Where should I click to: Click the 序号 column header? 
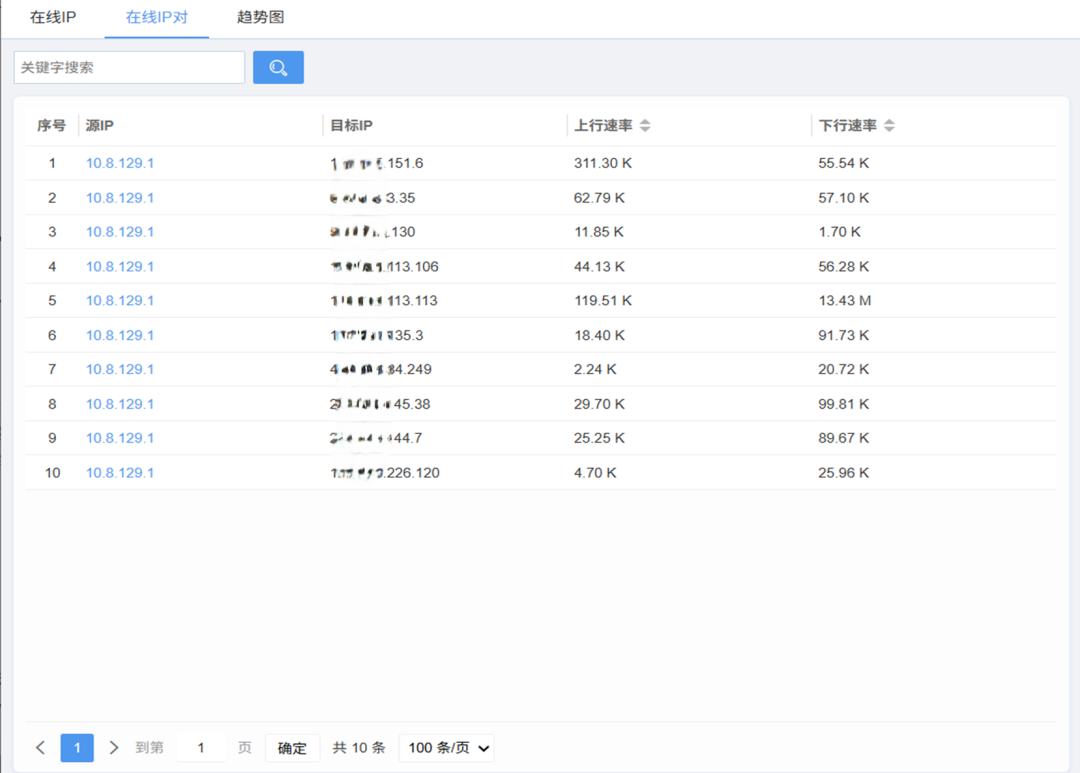[x=52, y=125]
